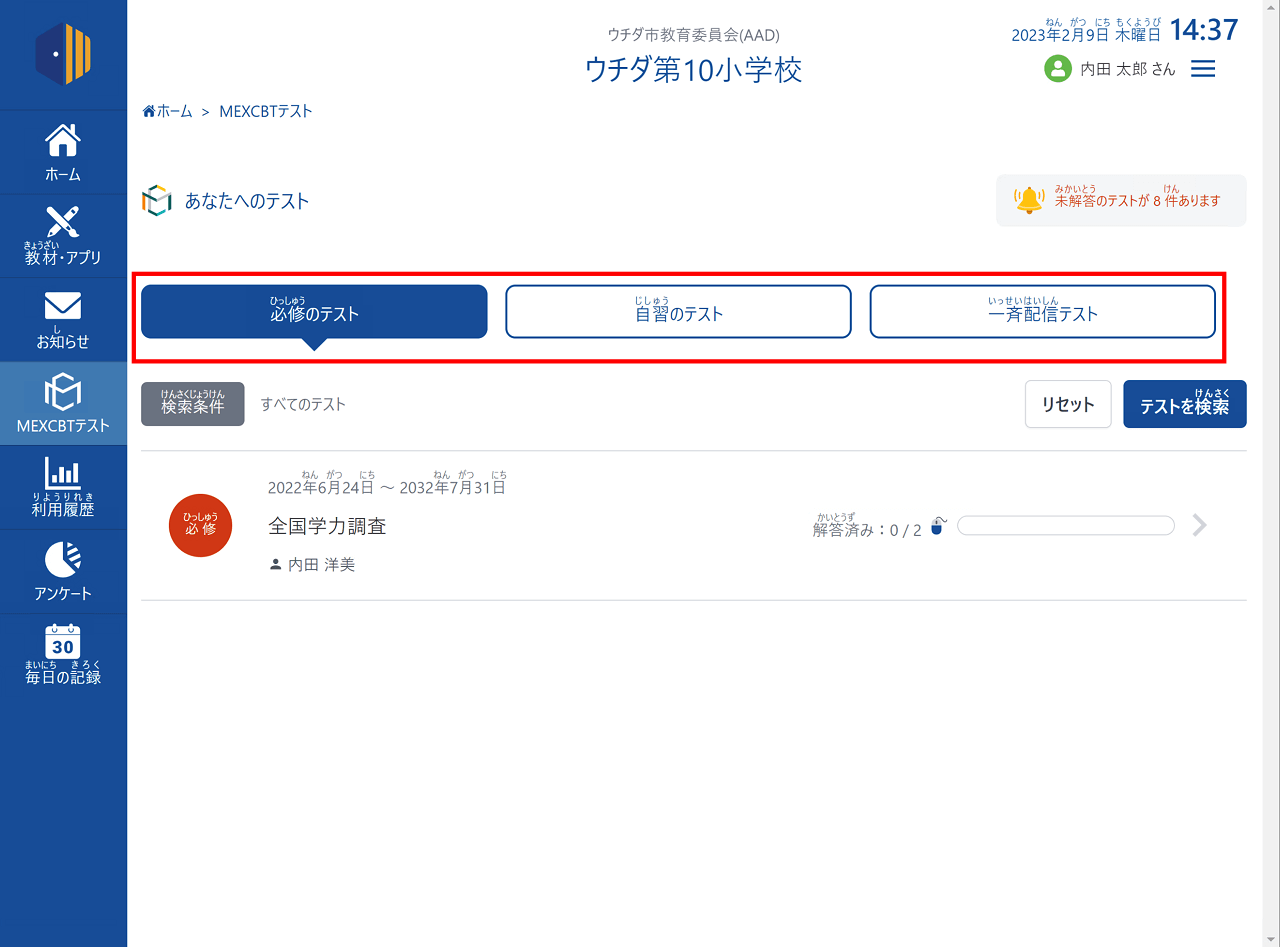Image resolution: width=1280 pixels, height=947 pixels.
Task: Click the 検索条件 button
Action: point(192,404)
